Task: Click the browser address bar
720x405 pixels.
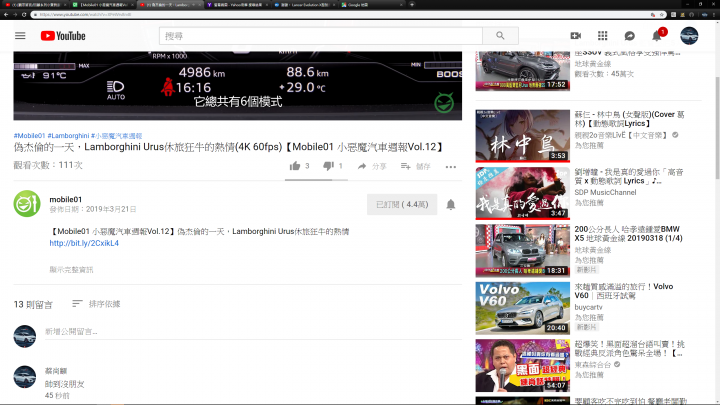Action: point(340,15)
